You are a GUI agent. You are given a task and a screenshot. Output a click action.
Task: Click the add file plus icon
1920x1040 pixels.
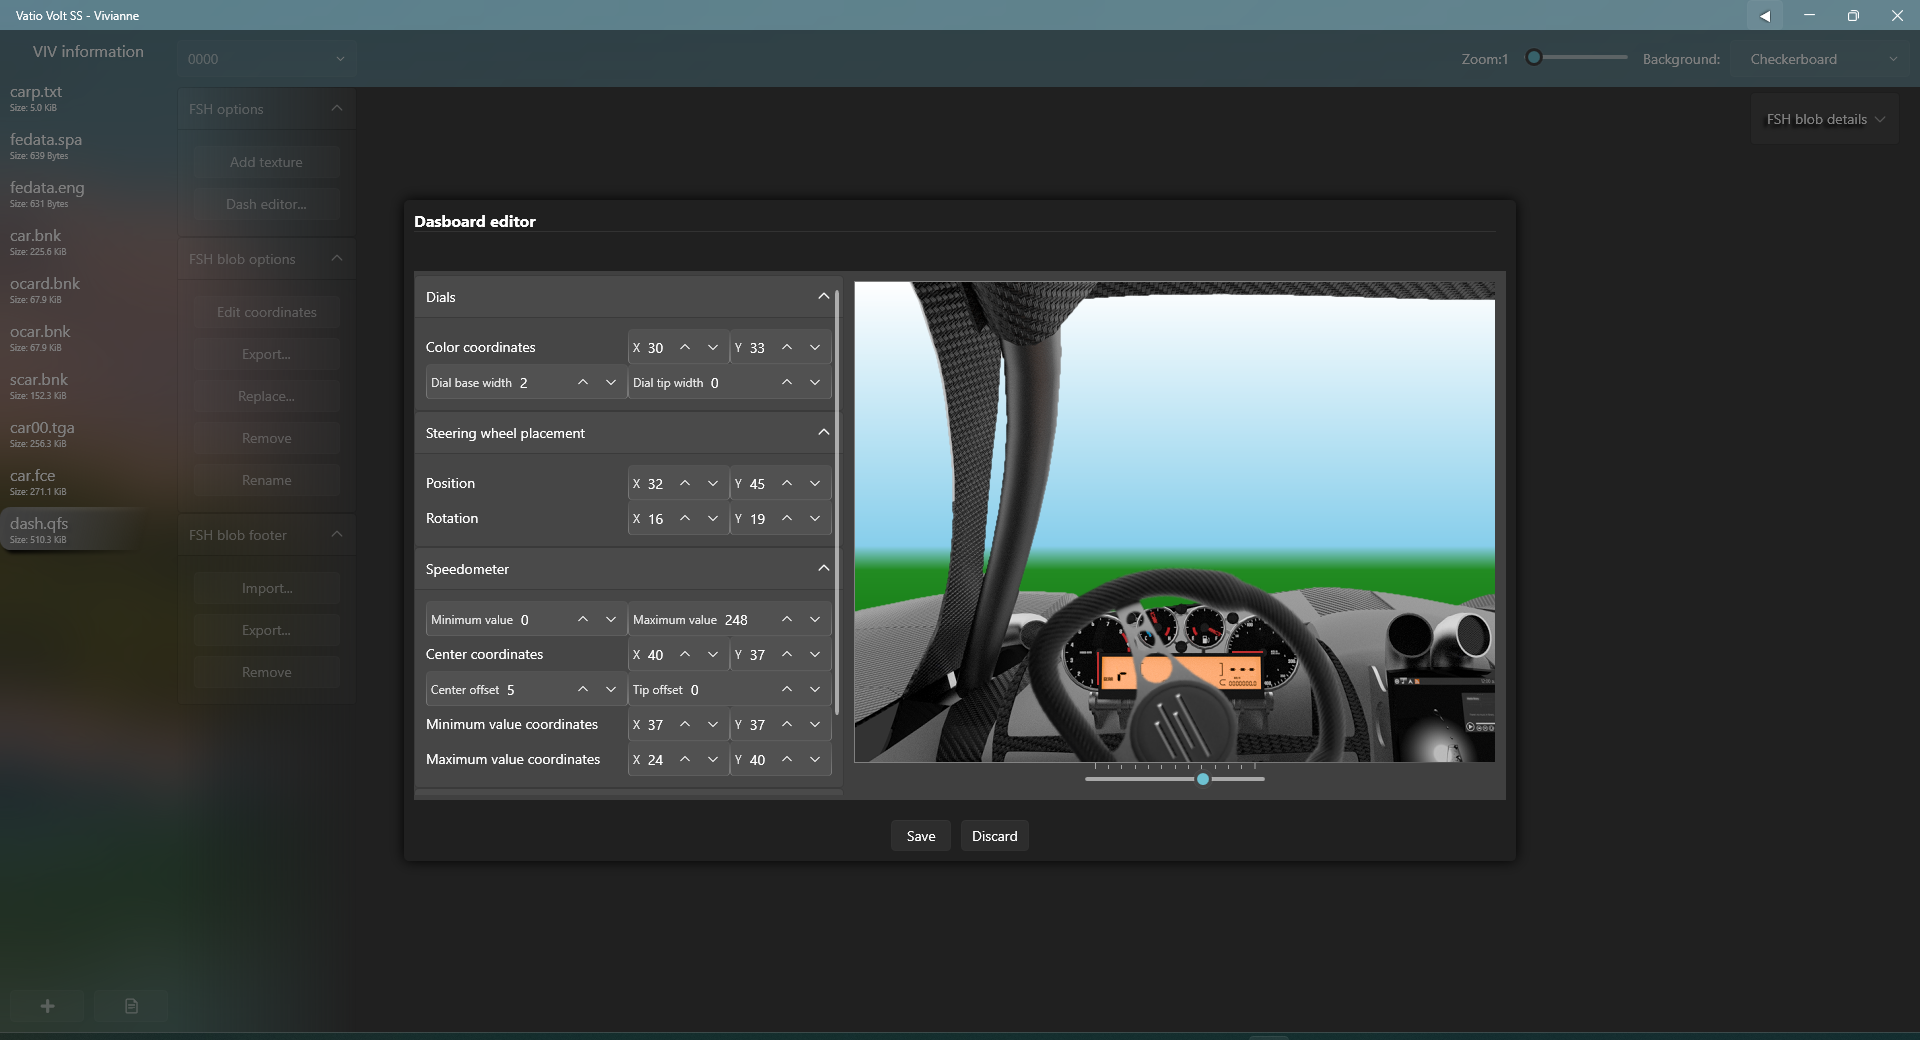coord(47,1006)
